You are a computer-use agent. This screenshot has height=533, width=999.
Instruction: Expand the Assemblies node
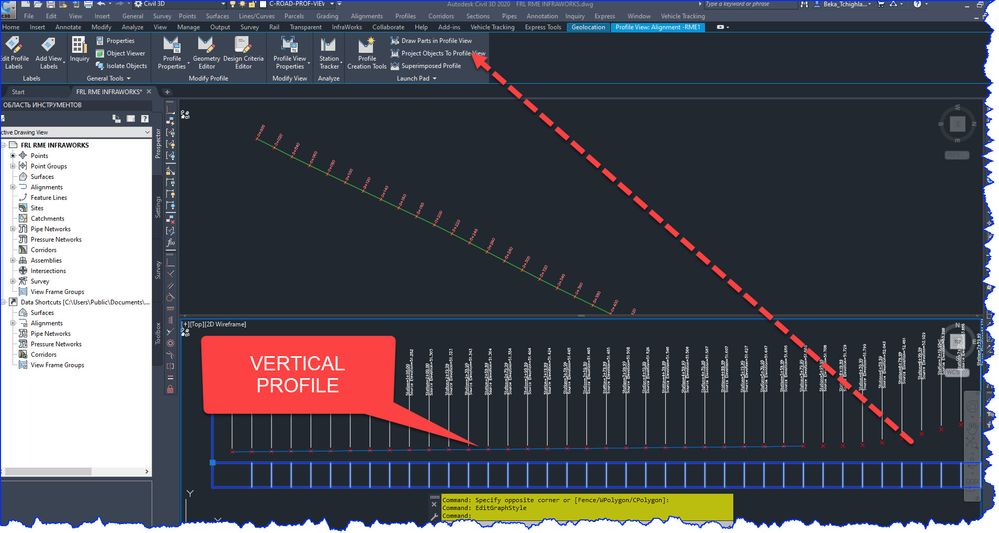13,260
